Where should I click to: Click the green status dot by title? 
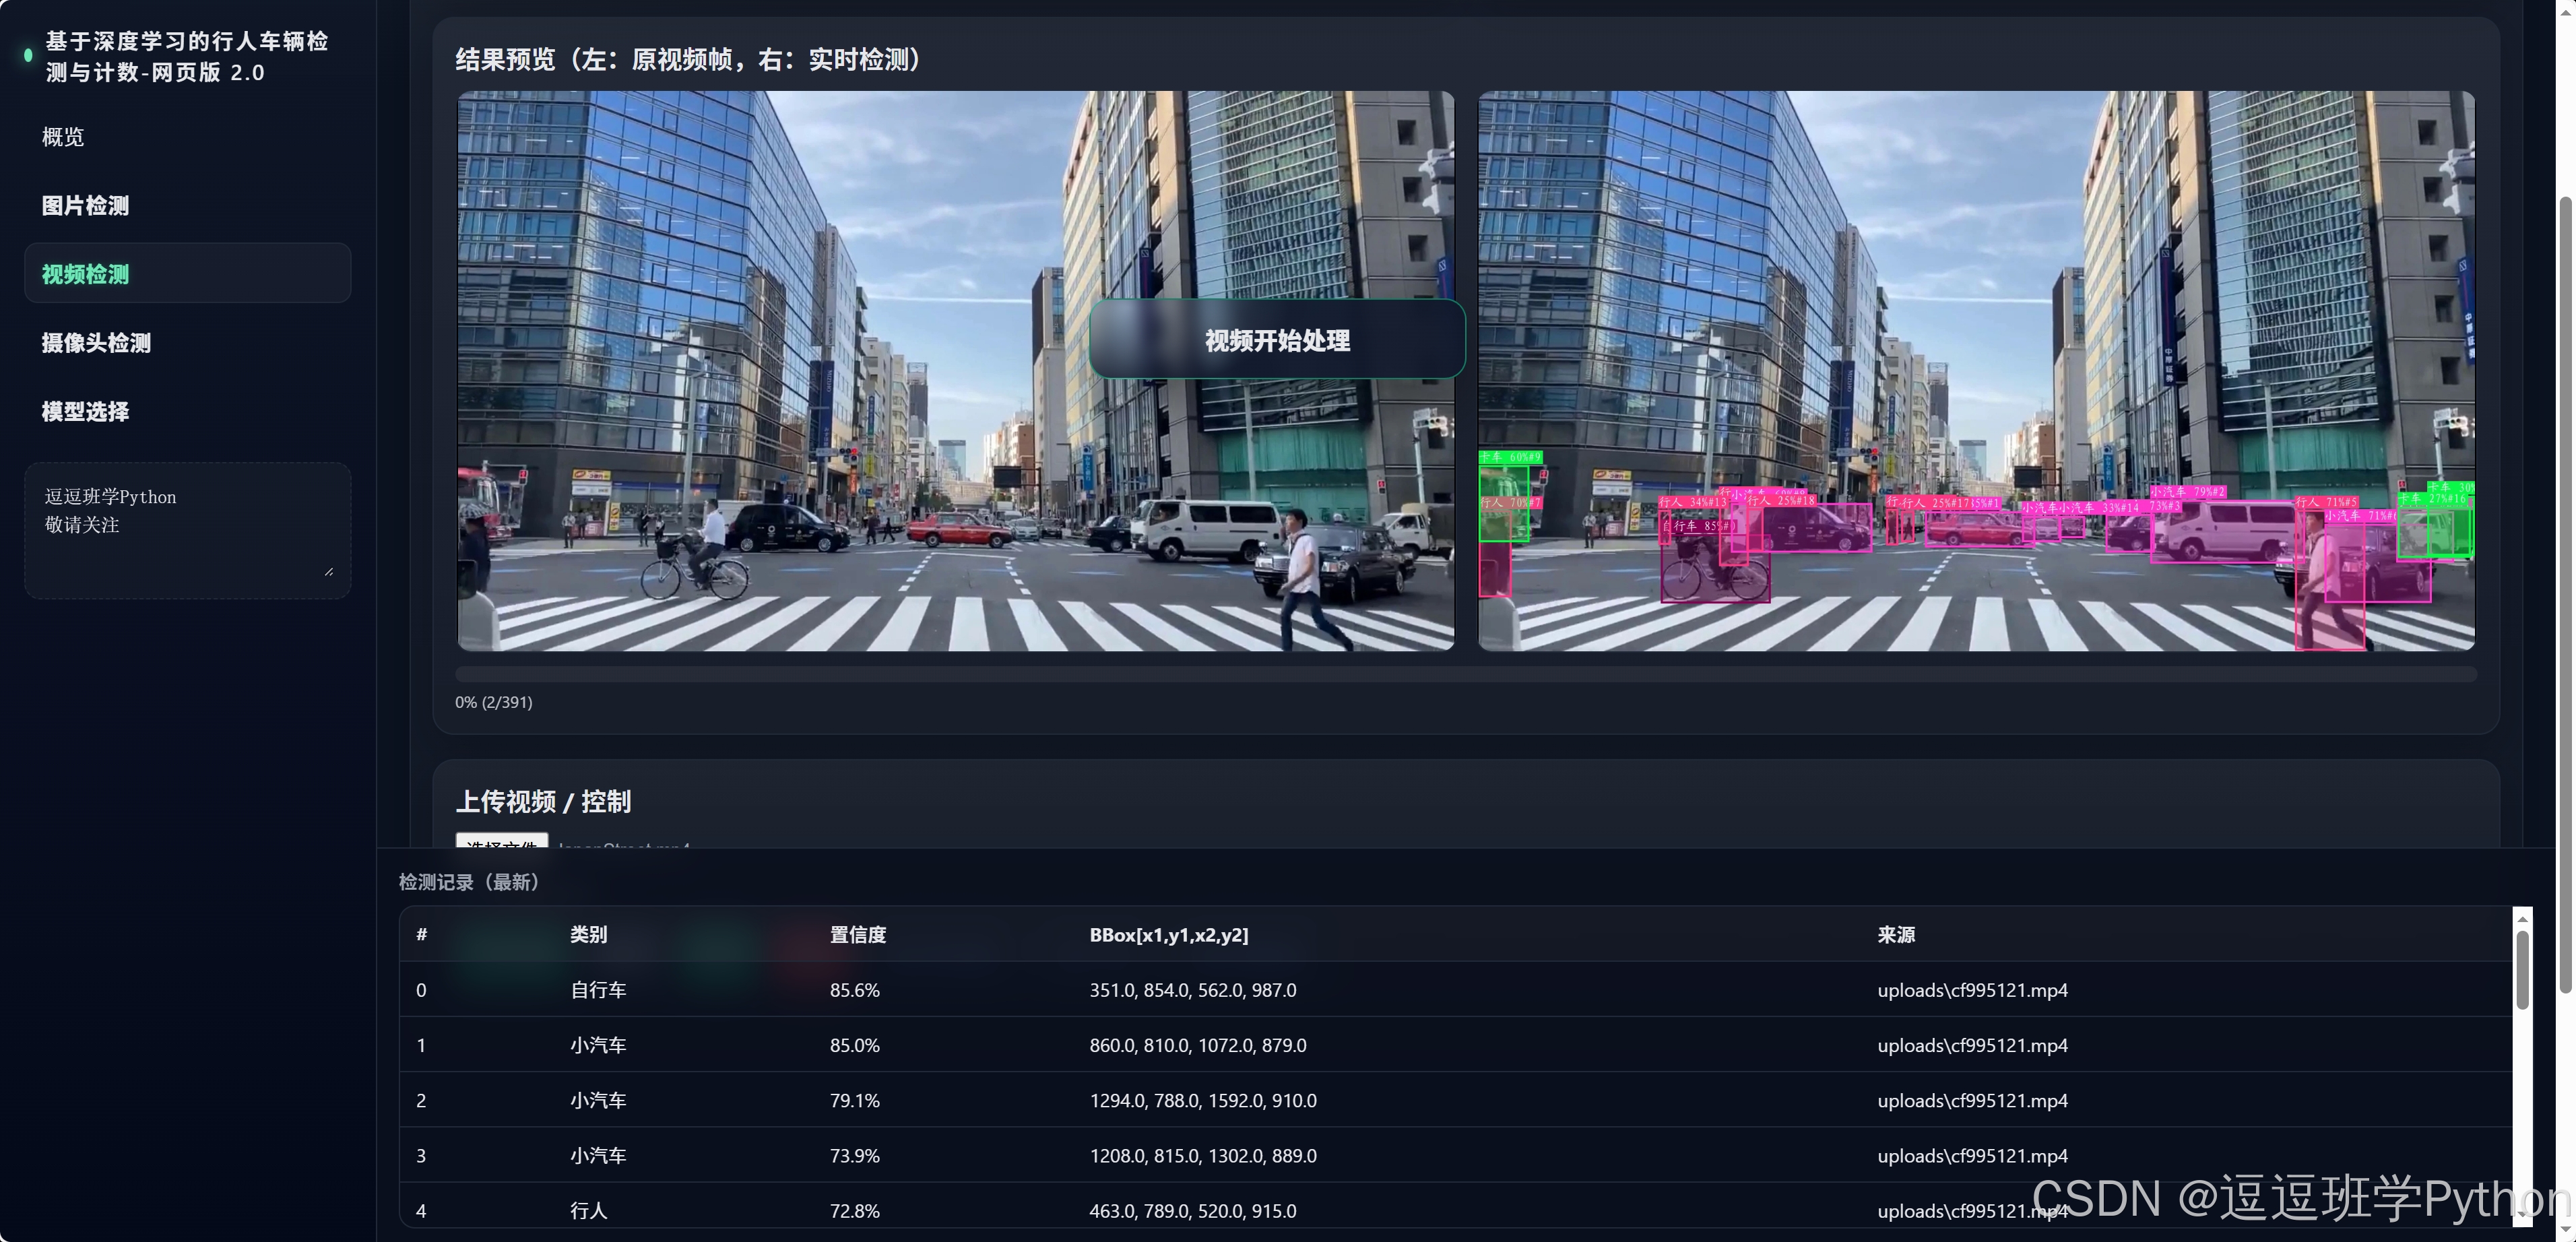click(28, 56)
